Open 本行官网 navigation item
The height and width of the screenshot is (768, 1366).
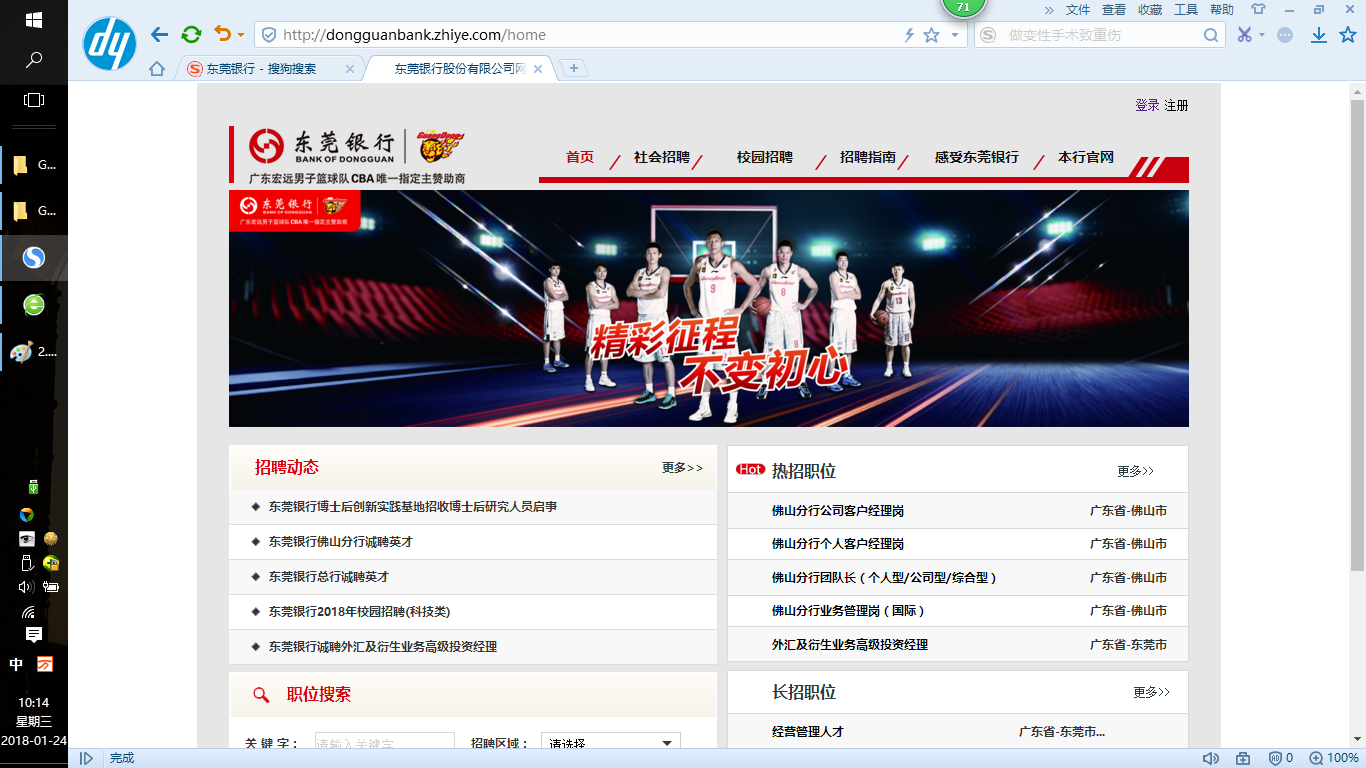tap(1086, 158)
